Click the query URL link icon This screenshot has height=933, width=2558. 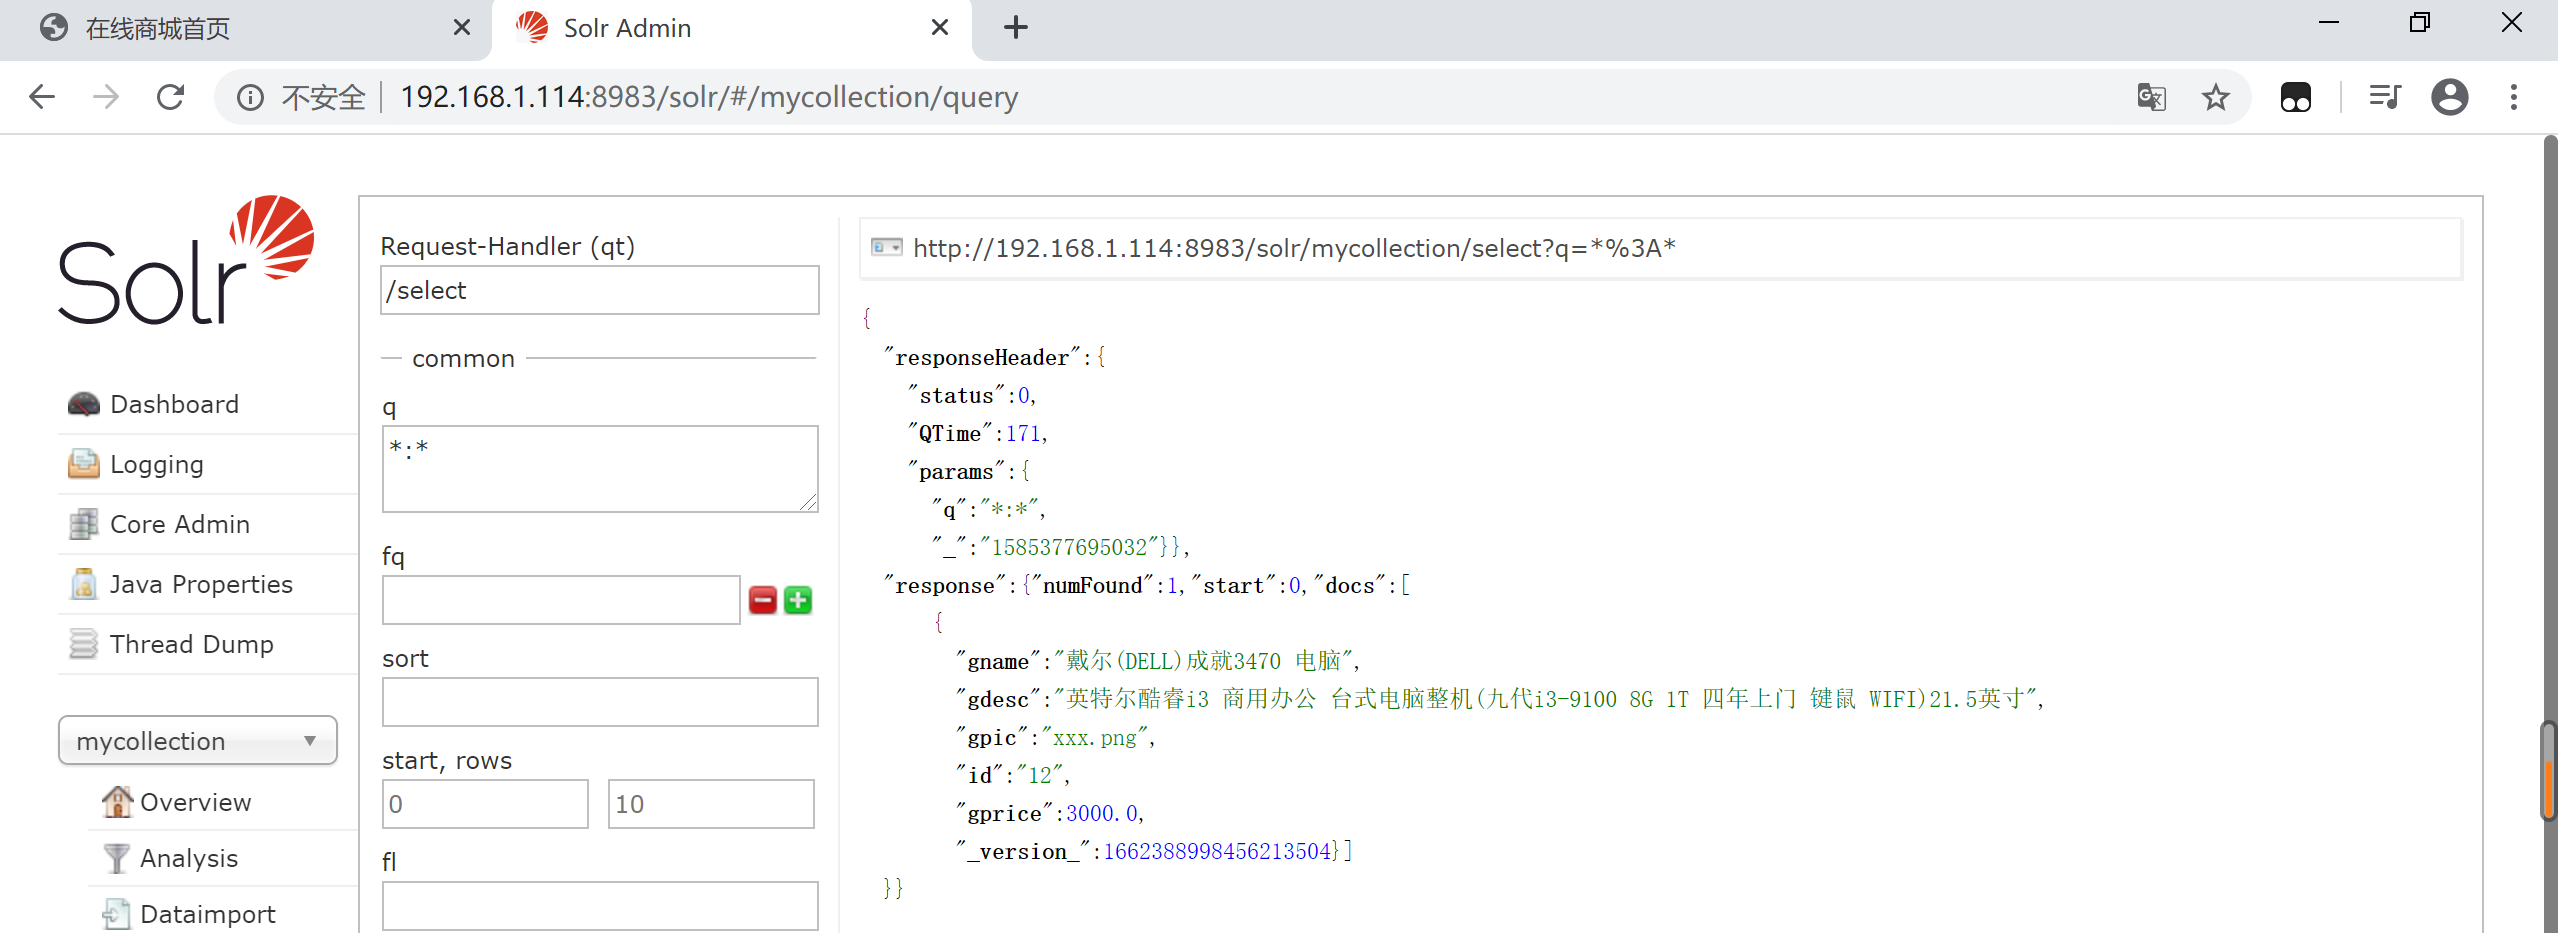pos(886,247)
